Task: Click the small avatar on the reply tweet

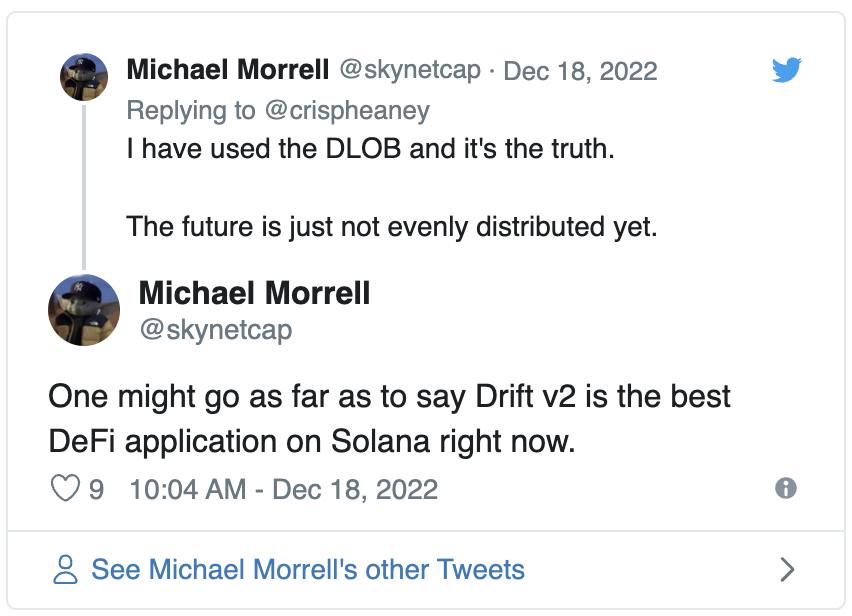Action: coord(85,76)
